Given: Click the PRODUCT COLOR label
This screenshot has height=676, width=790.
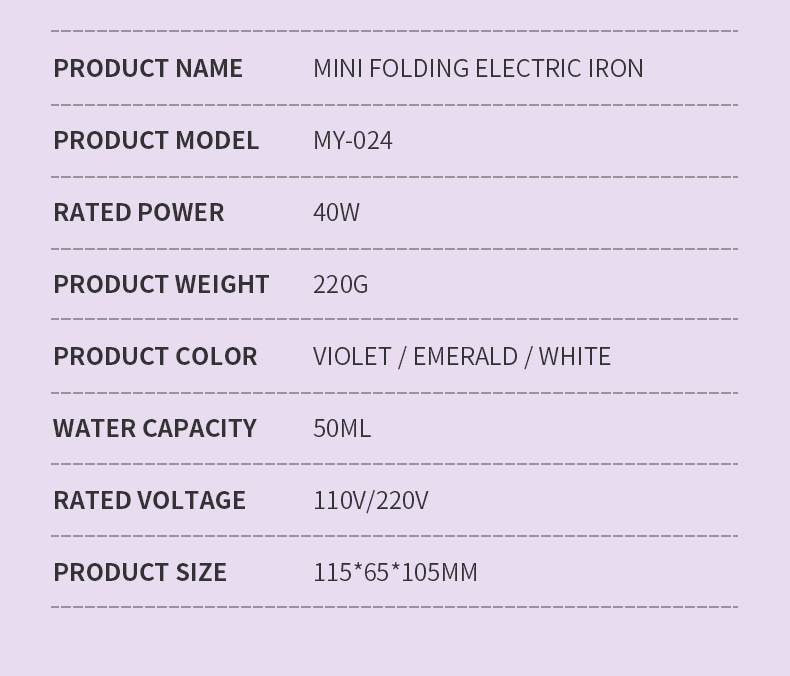Looking at the screenshot, I should [155, 356].
